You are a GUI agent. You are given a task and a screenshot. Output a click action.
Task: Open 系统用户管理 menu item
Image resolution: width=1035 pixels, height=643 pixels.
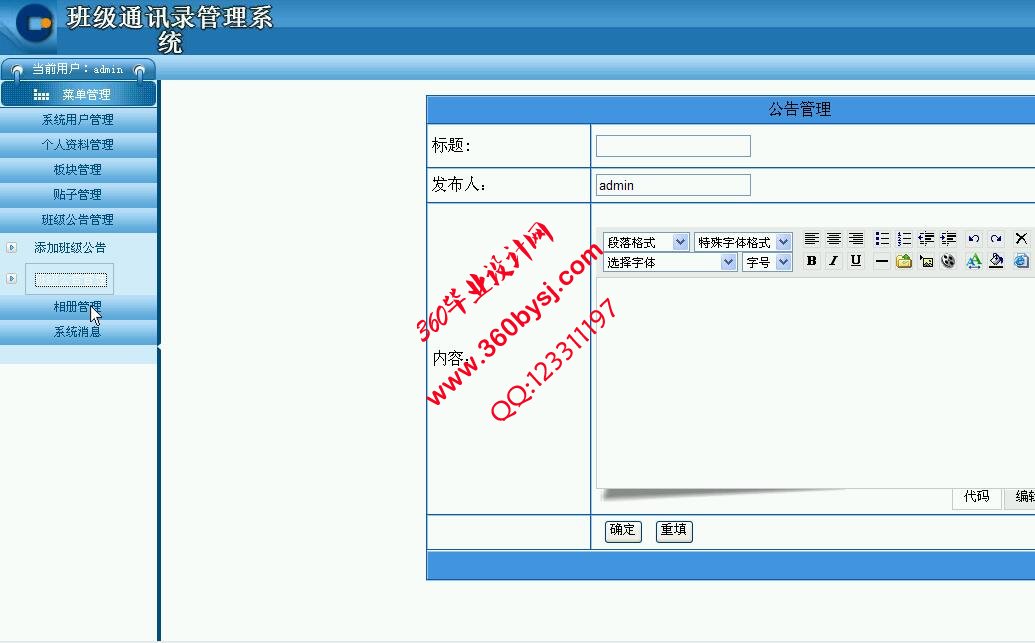pos(78,120)
